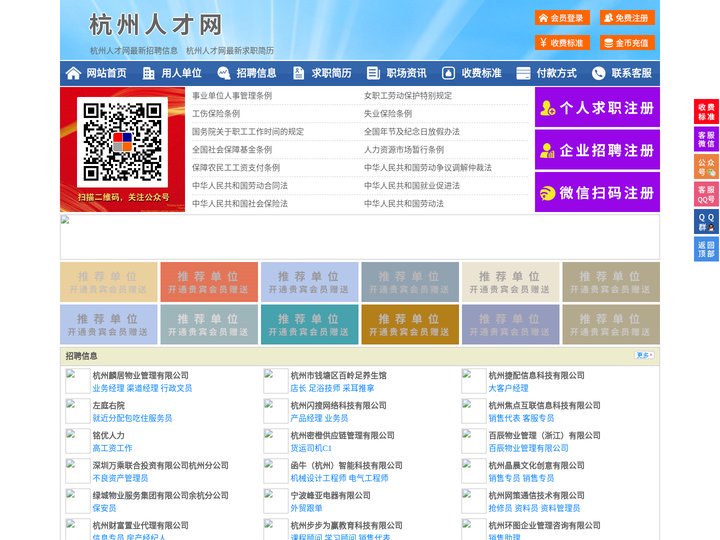Image resolution: width=720 pixels, height=540 pixels.
Task: Open 职场资讯 in the navigation bar
Action: (x=406, y=73)
